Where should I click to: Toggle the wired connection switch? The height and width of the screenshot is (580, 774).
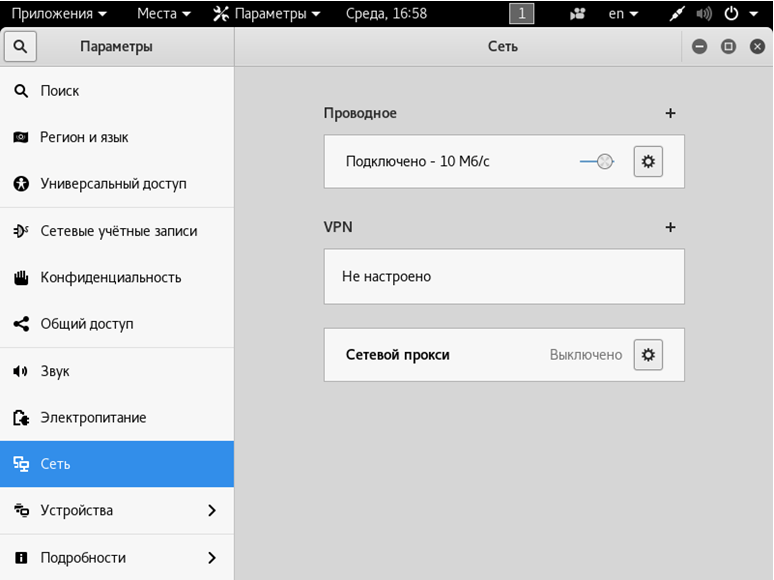tap(597, 161)
